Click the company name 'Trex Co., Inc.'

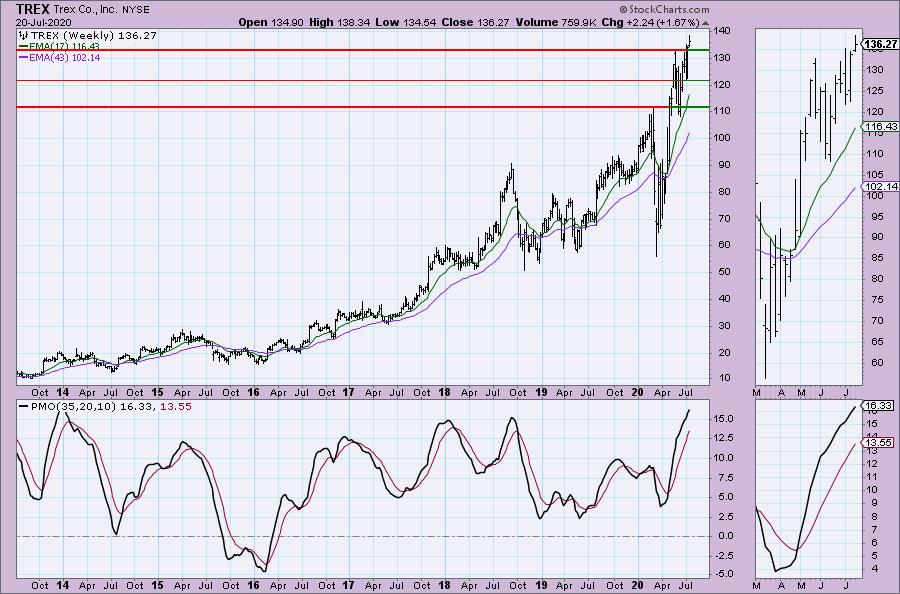click(86, 10)
